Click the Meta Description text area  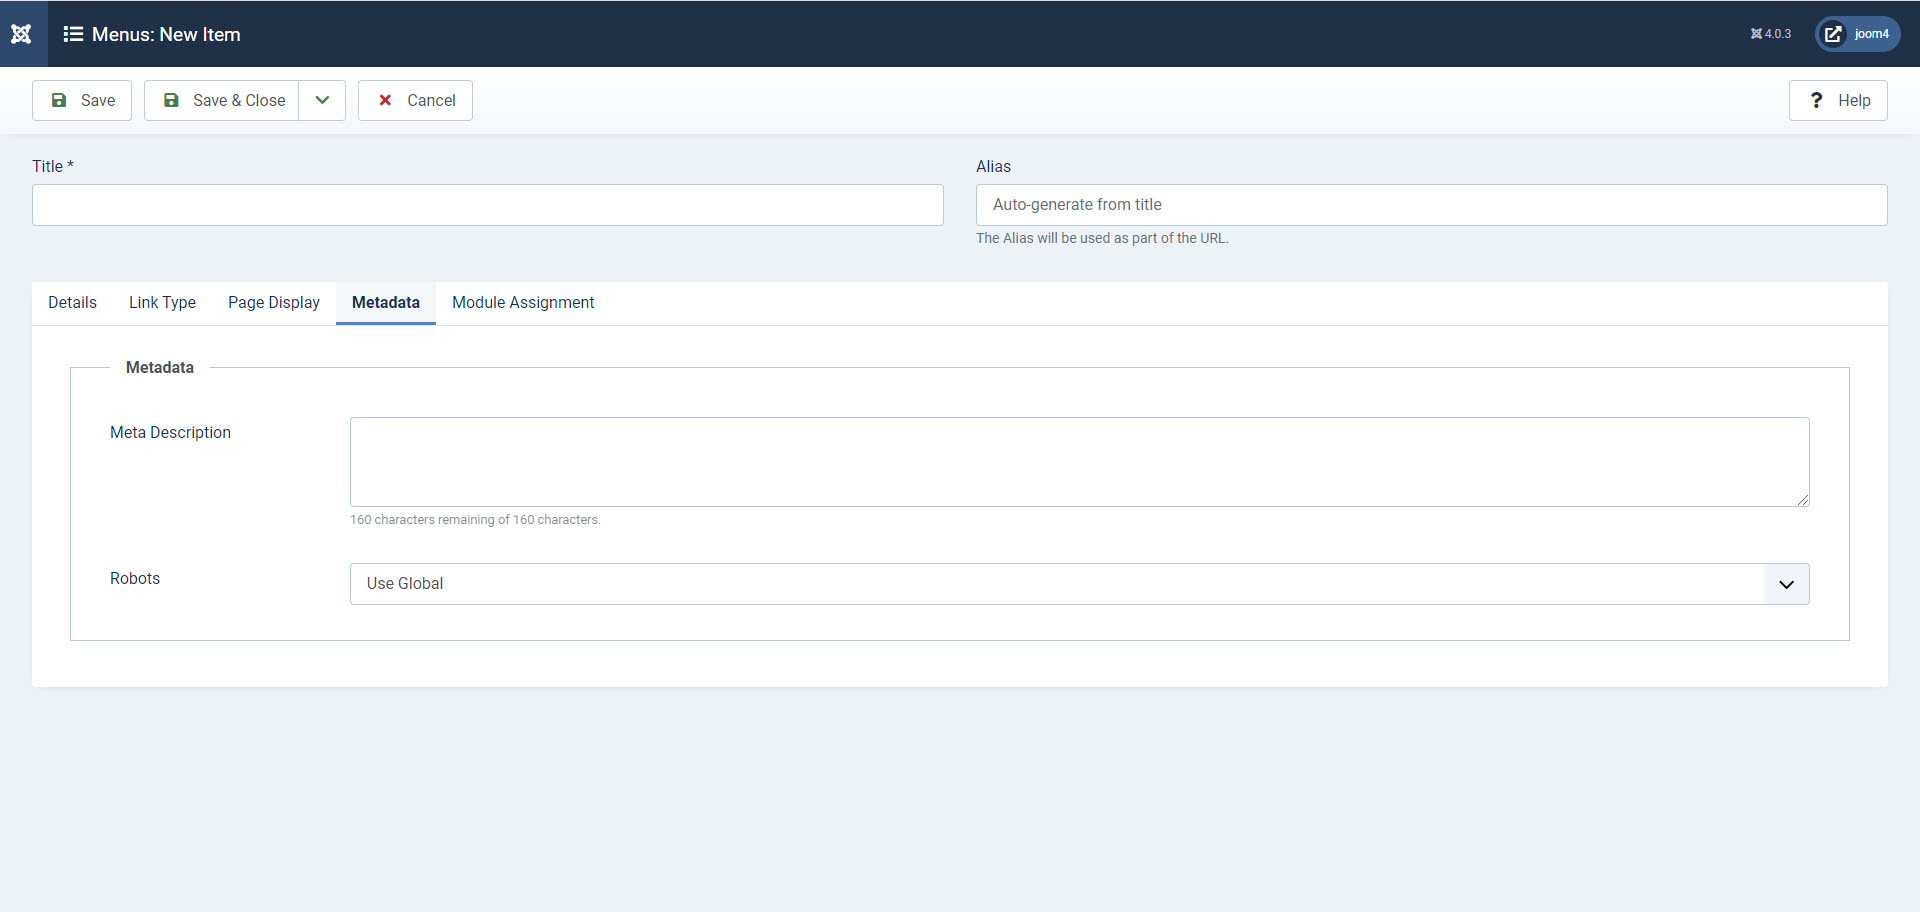(1078, 461)
